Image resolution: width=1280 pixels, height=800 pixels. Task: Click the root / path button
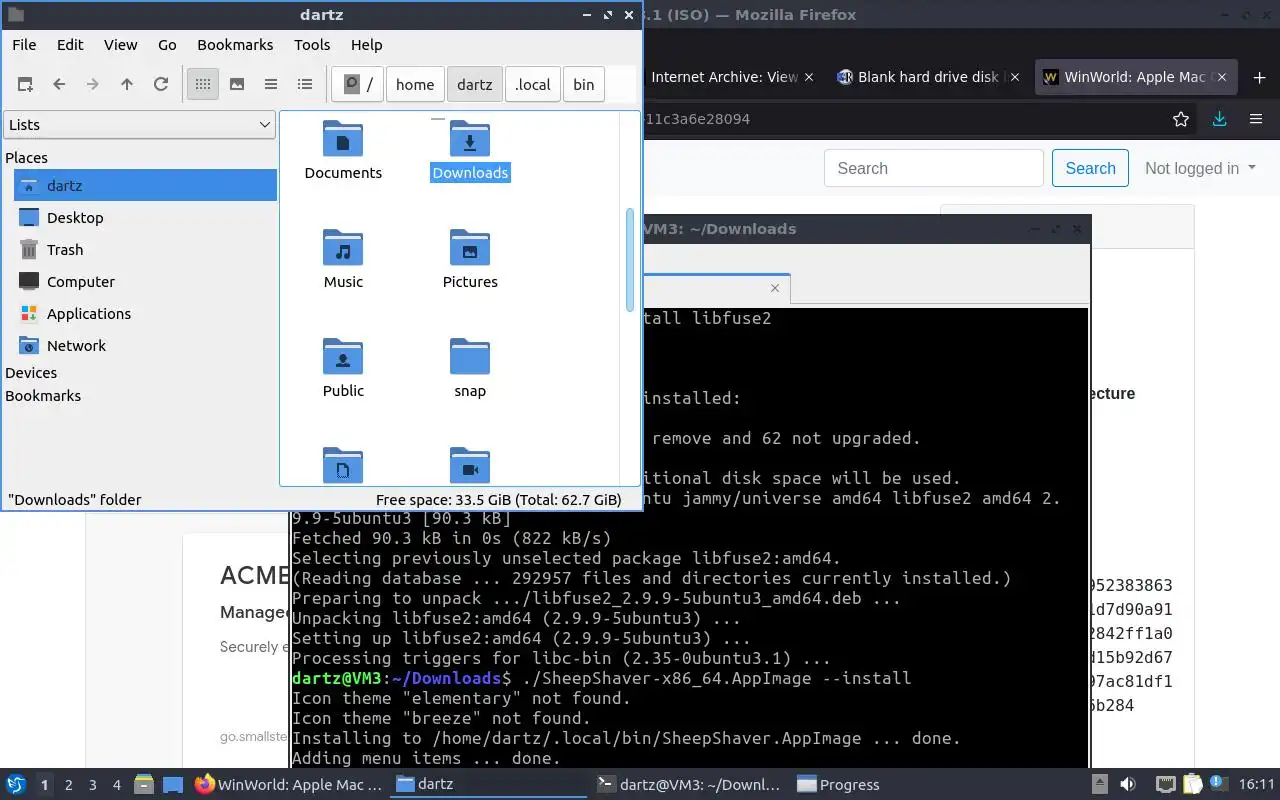coord(358,85)
